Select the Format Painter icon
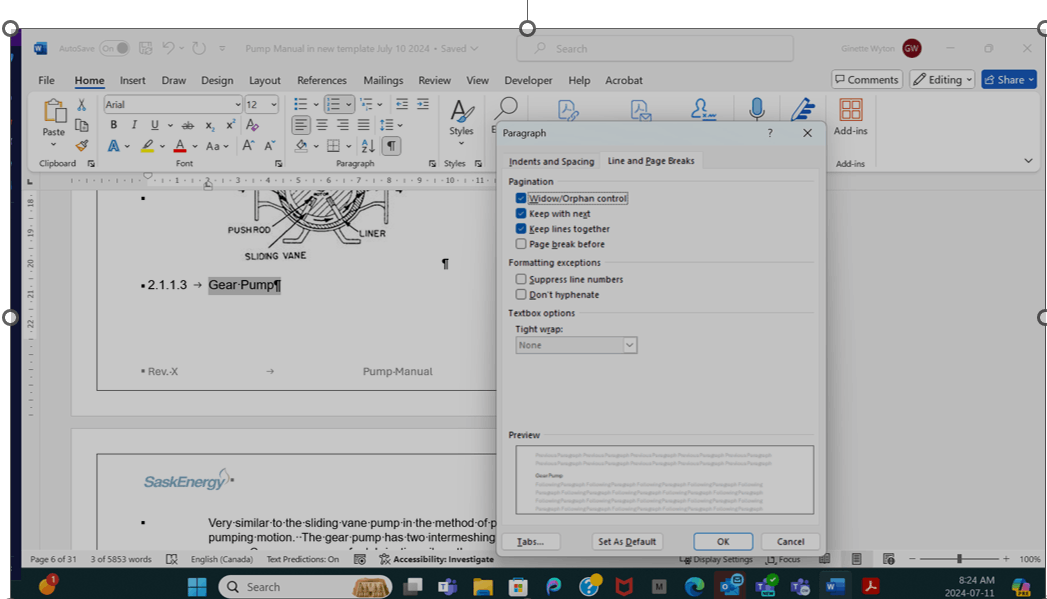The image size is (1047, 599). click(x=82, y=145)
